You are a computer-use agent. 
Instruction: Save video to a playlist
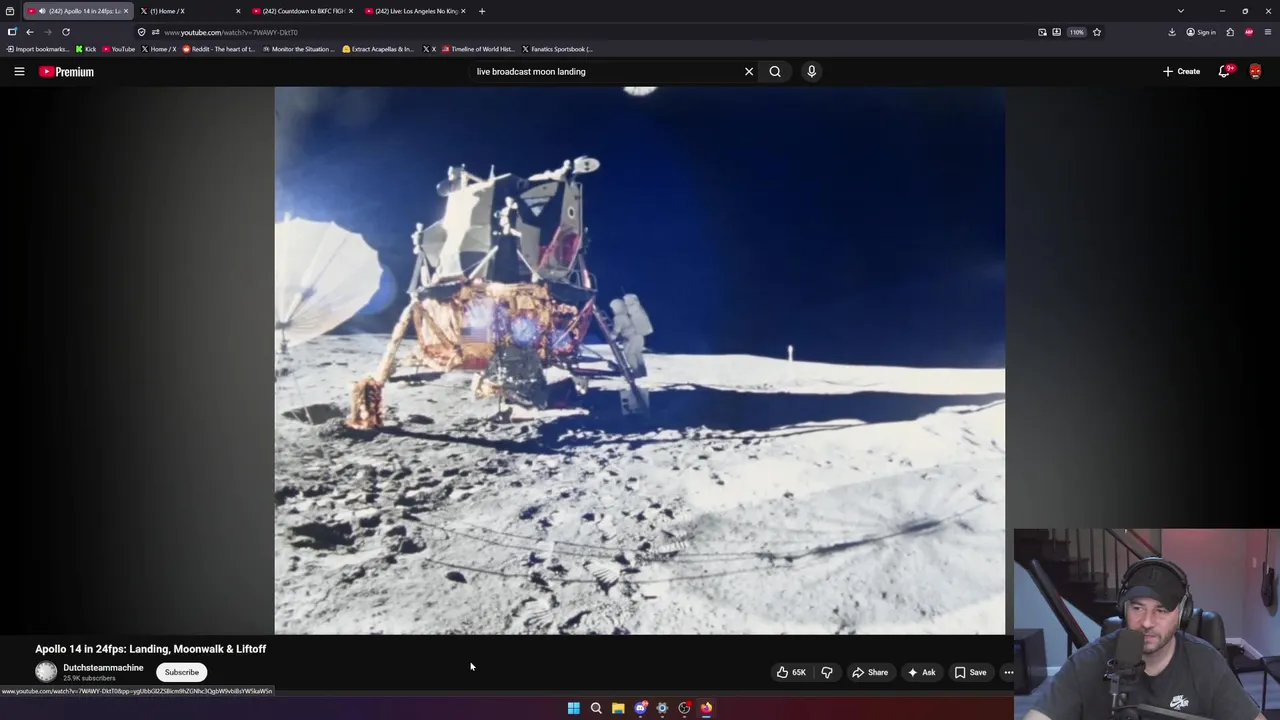tap(970, 672)
